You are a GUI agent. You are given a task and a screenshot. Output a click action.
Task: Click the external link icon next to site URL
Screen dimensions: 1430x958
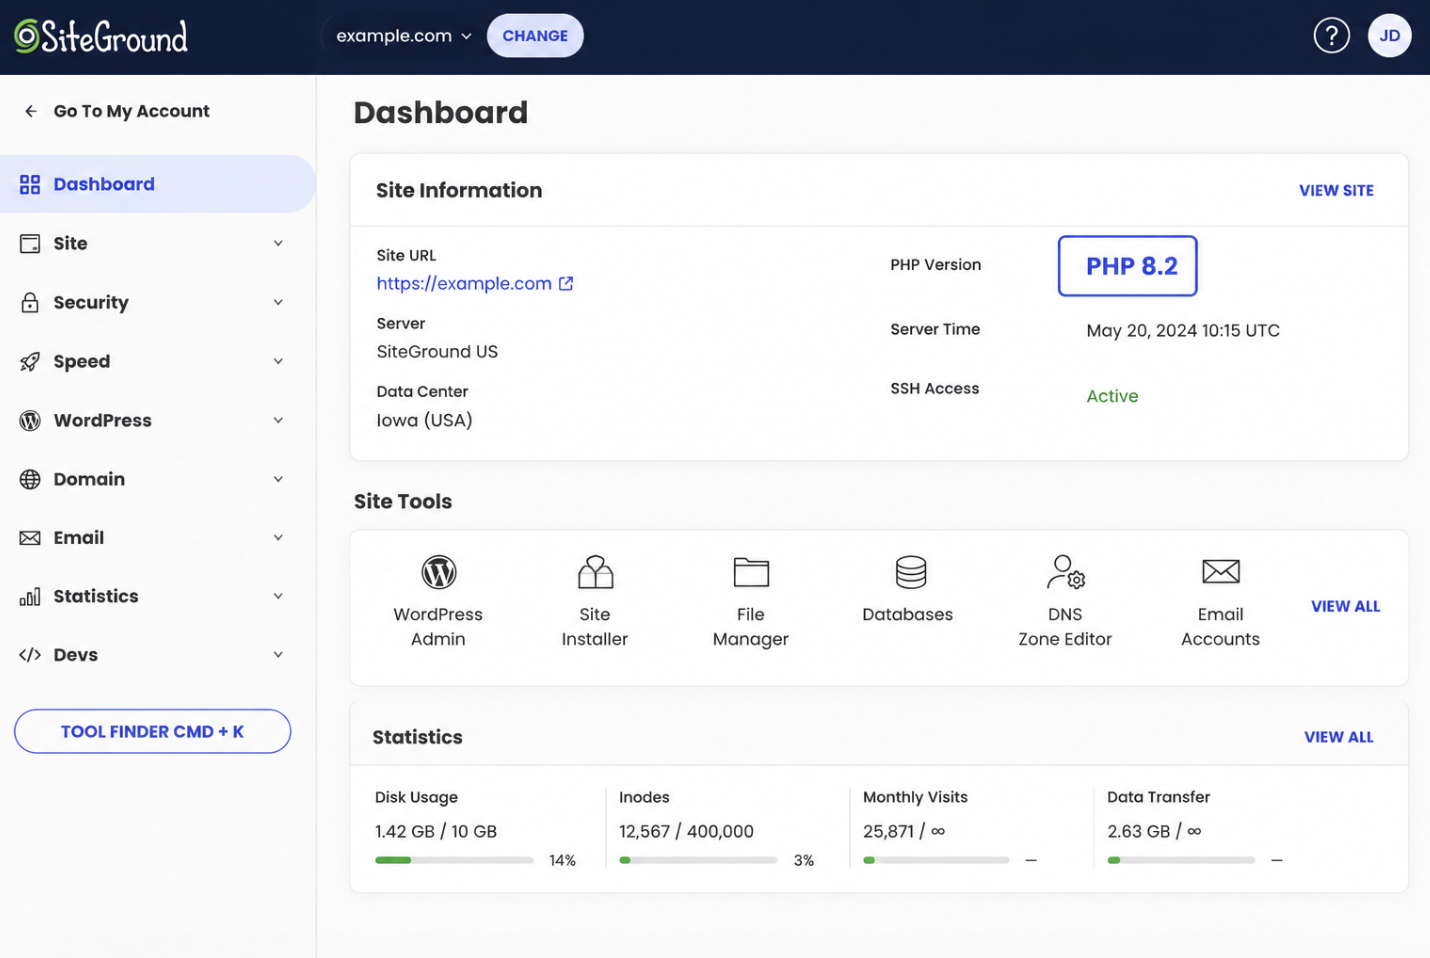[x=566, y=283]
